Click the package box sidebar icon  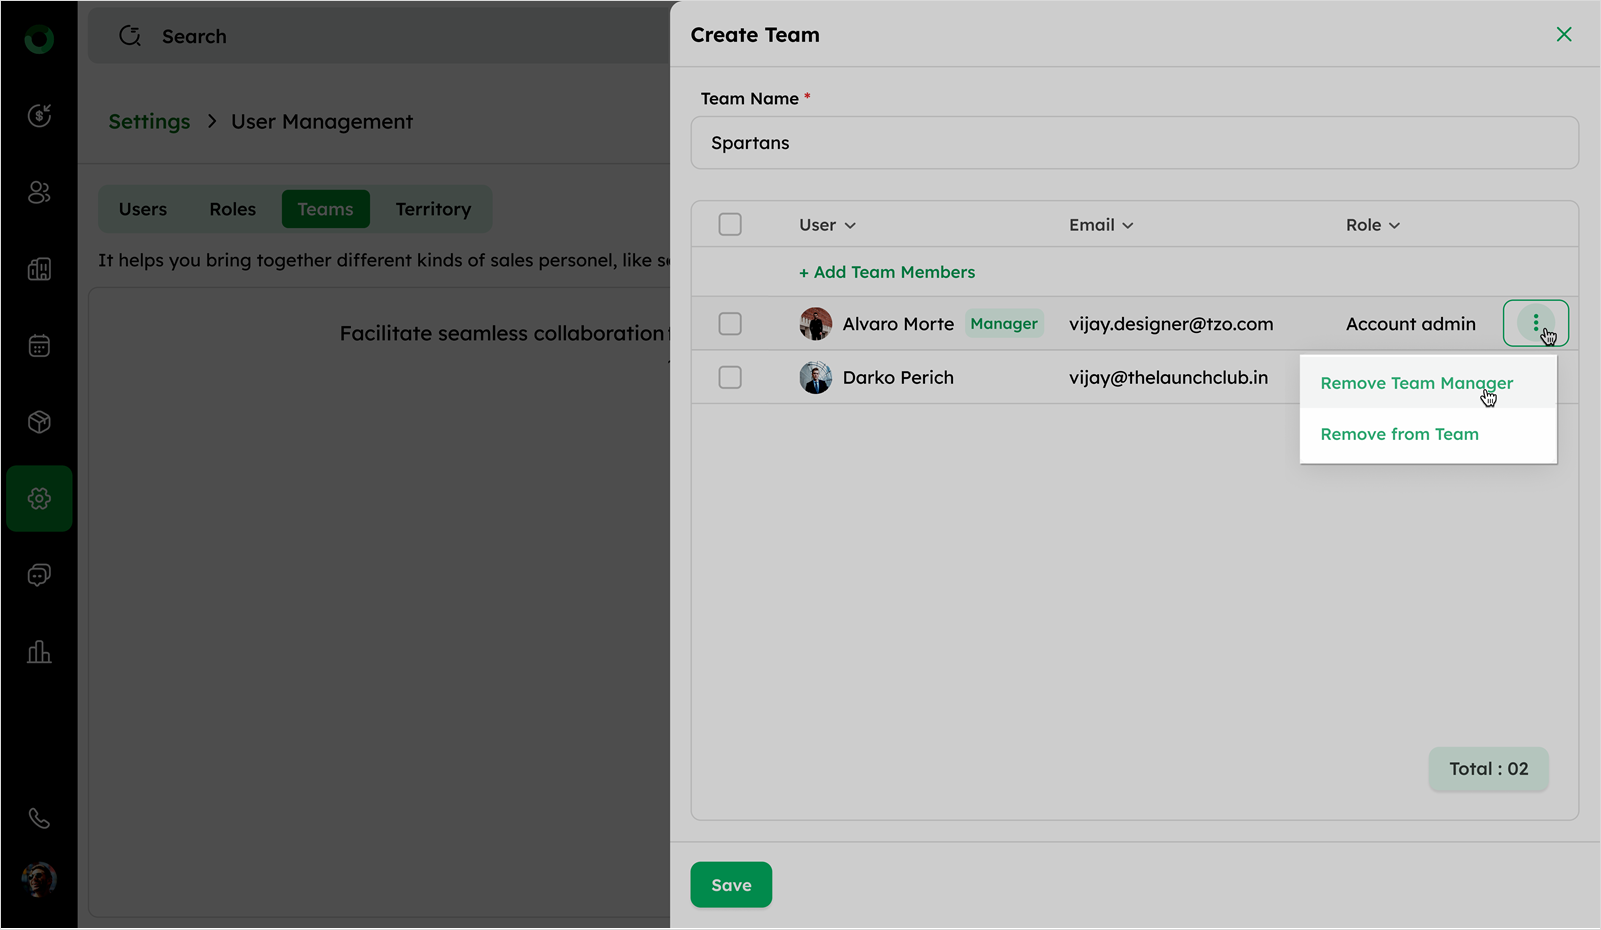point(39,422)
